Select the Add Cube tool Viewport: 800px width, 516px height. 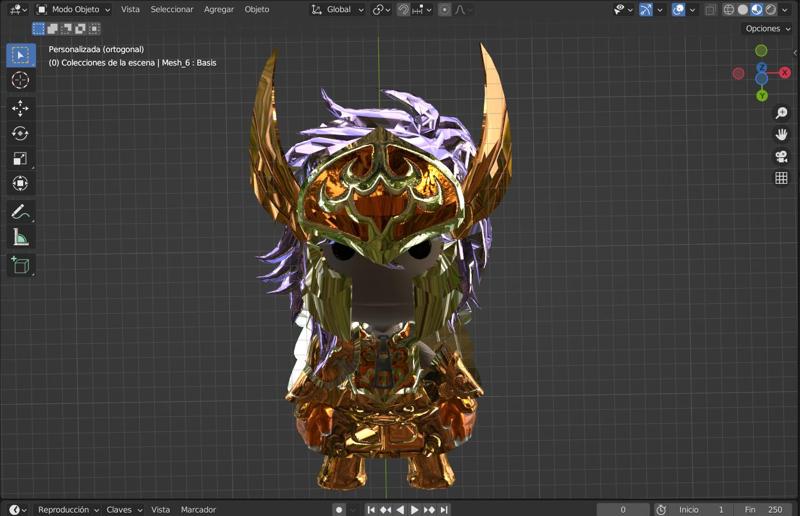(20, 265)
